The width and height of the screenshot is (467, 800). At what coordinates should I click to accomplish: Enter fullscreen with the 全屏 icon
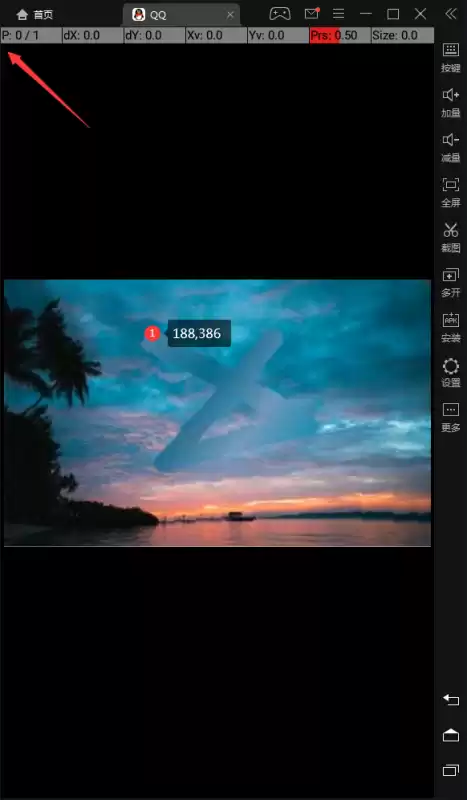click(451, 192)
